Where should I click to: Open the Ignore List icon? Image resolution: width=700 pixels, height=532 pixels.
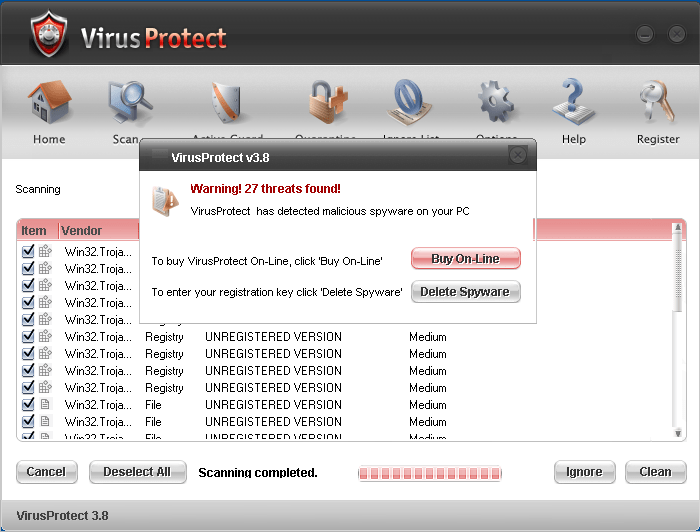tap(412, 104)
